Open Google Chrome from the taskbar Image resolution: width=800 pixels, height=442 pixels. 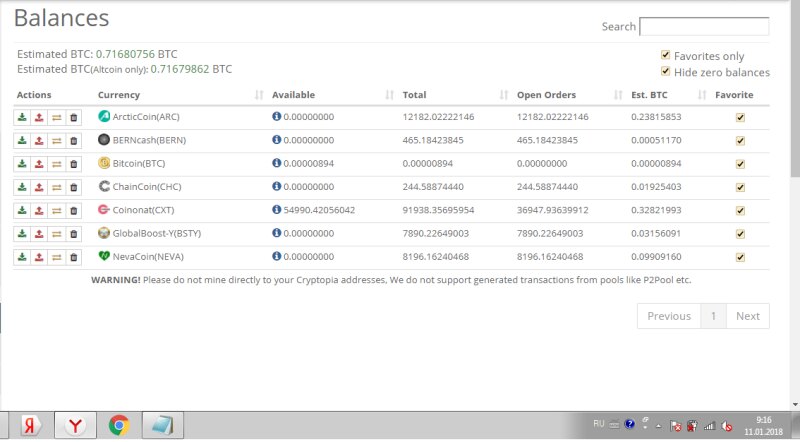pos(118,425)
